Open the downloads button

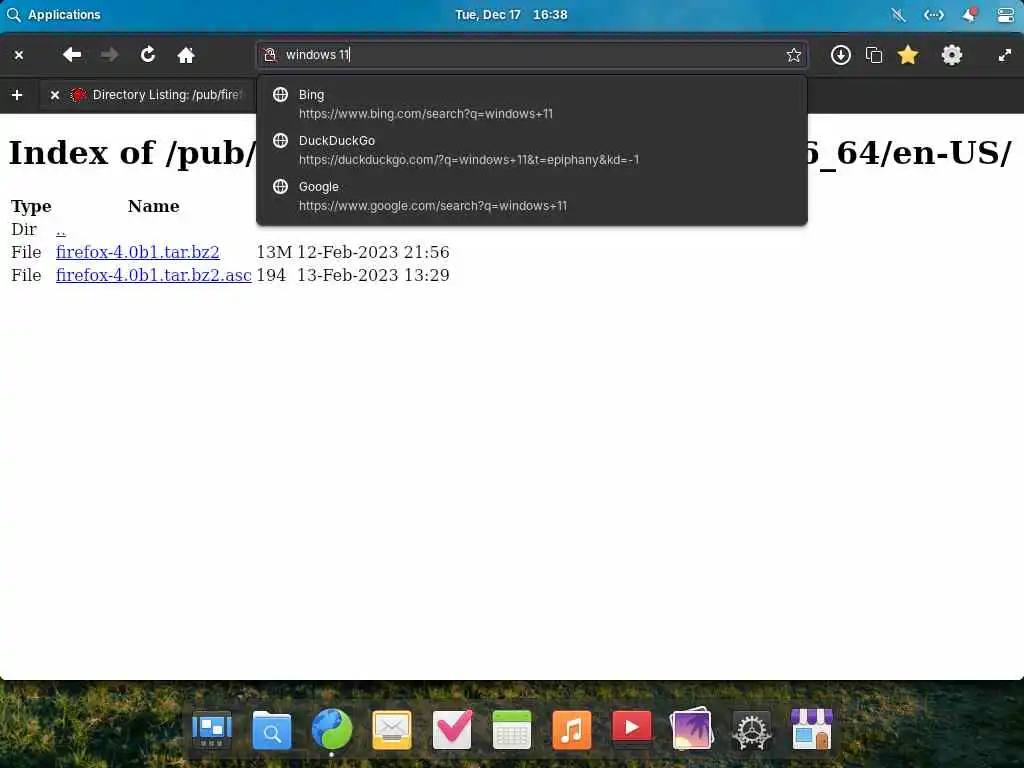pyautogui.click(x=840, y=55)
